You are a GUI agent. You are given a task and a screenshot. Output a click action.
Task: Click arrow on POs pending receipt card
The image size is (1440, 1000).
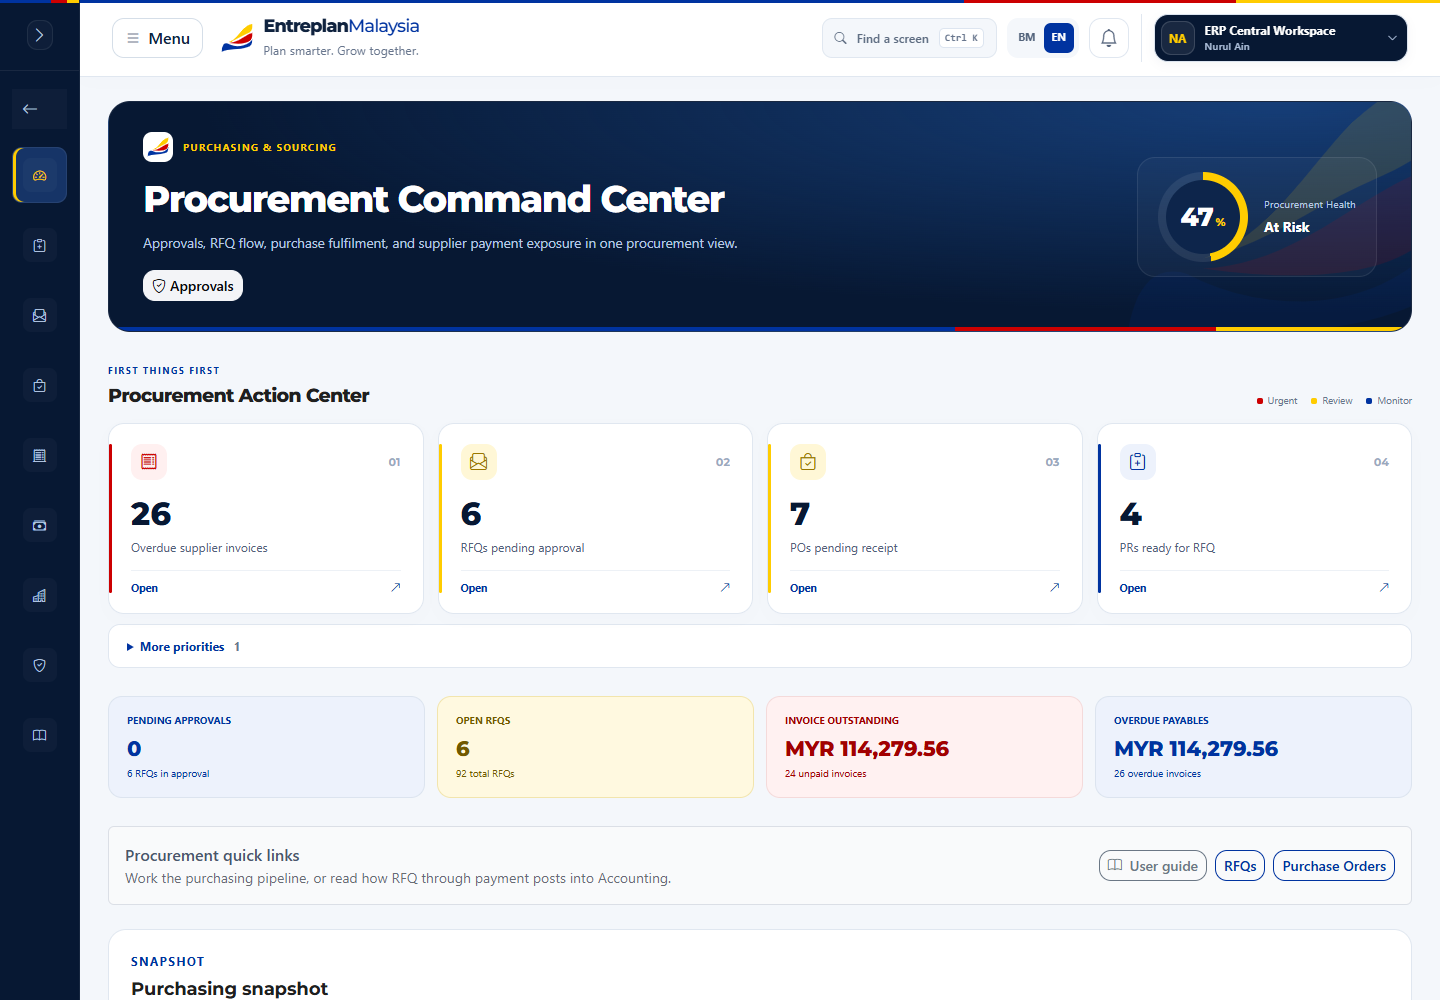1055,587
